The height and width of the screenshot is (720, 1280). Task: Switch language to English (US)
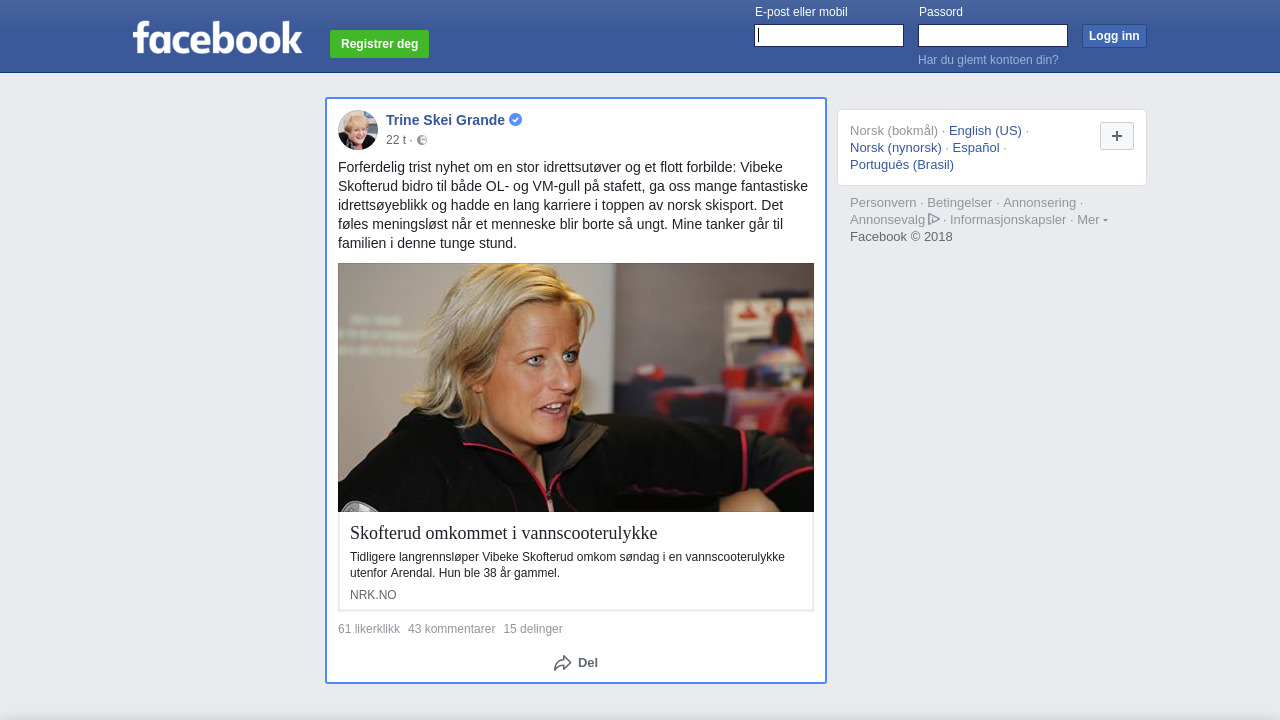coord(985,131)
